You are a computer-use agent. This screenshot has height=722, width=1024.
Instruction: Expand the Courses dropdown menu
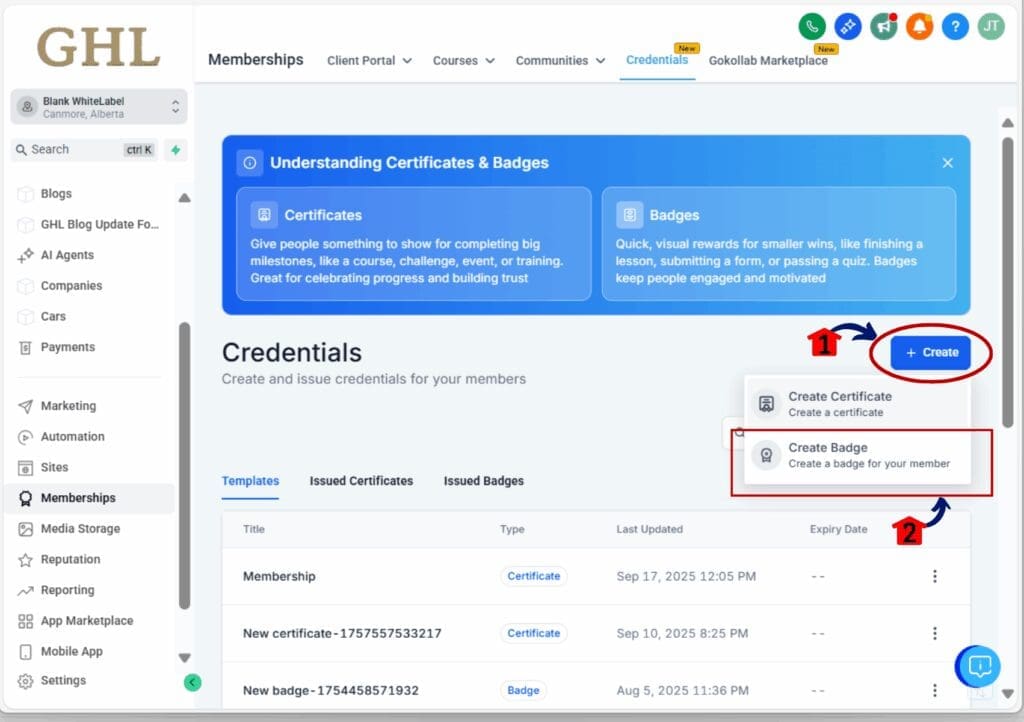click(x=463, y=61)
